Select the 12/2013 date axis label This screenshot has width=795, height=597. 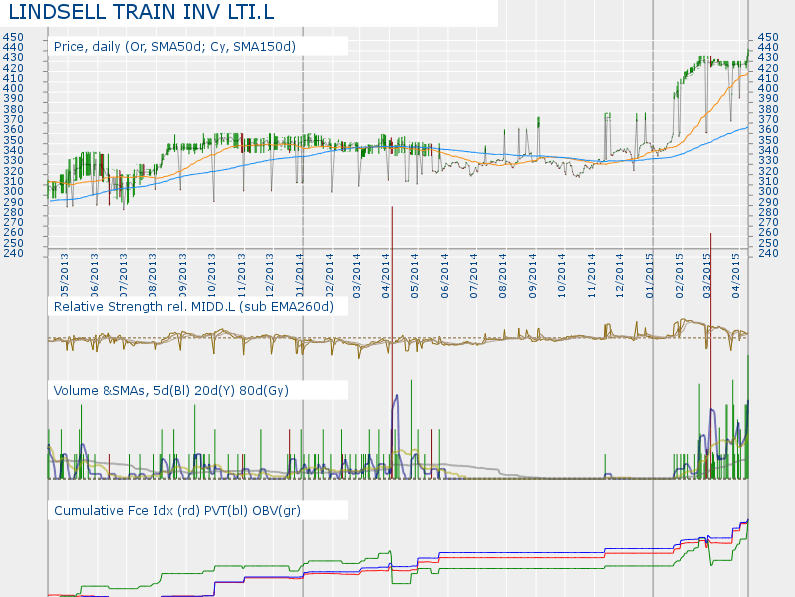[270, 275]
